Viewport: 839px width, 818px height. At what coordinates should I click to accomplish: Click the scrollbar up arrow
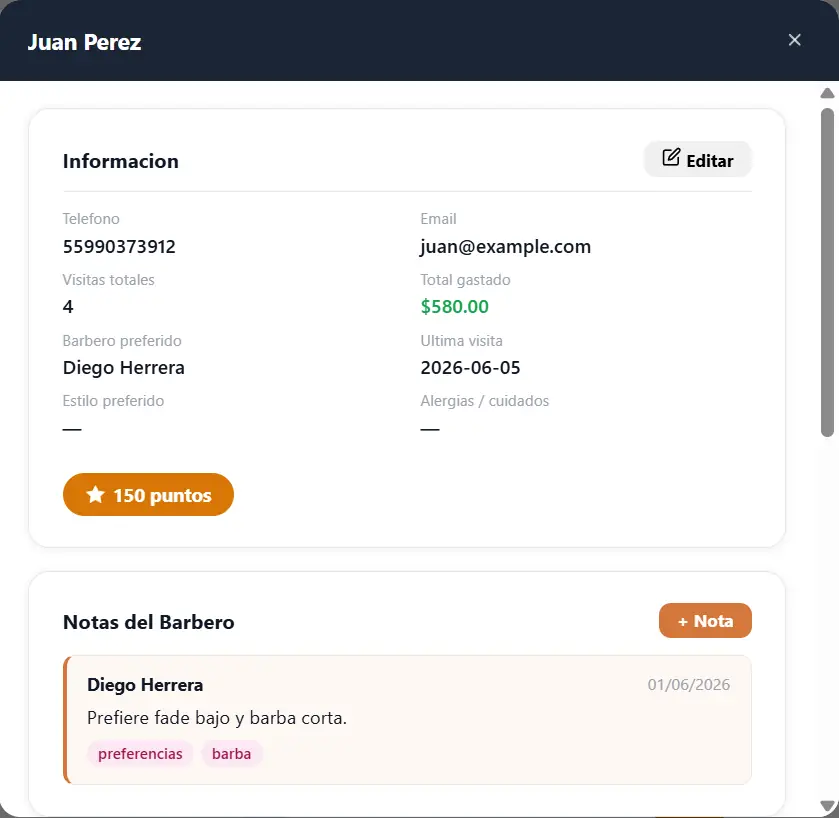pos(827,94)
